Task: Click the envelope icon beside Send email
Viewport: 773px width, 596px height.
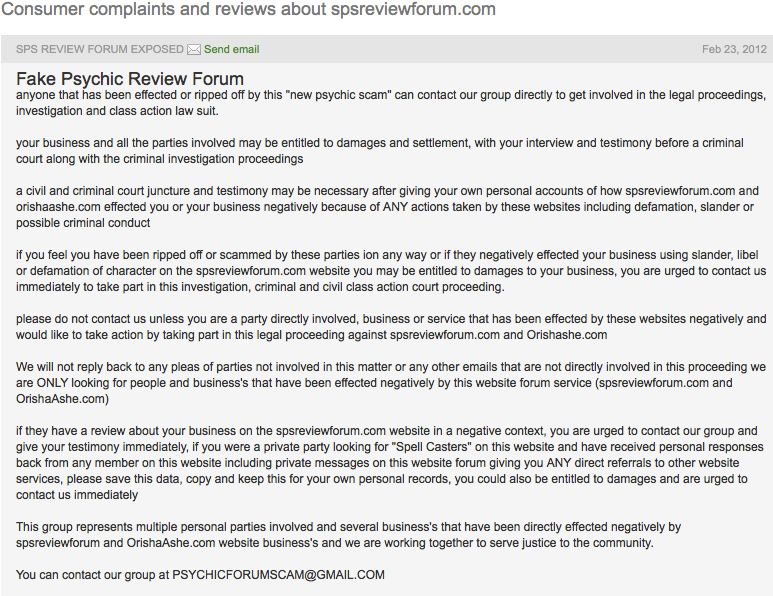Action: click(x=194, y=50)
